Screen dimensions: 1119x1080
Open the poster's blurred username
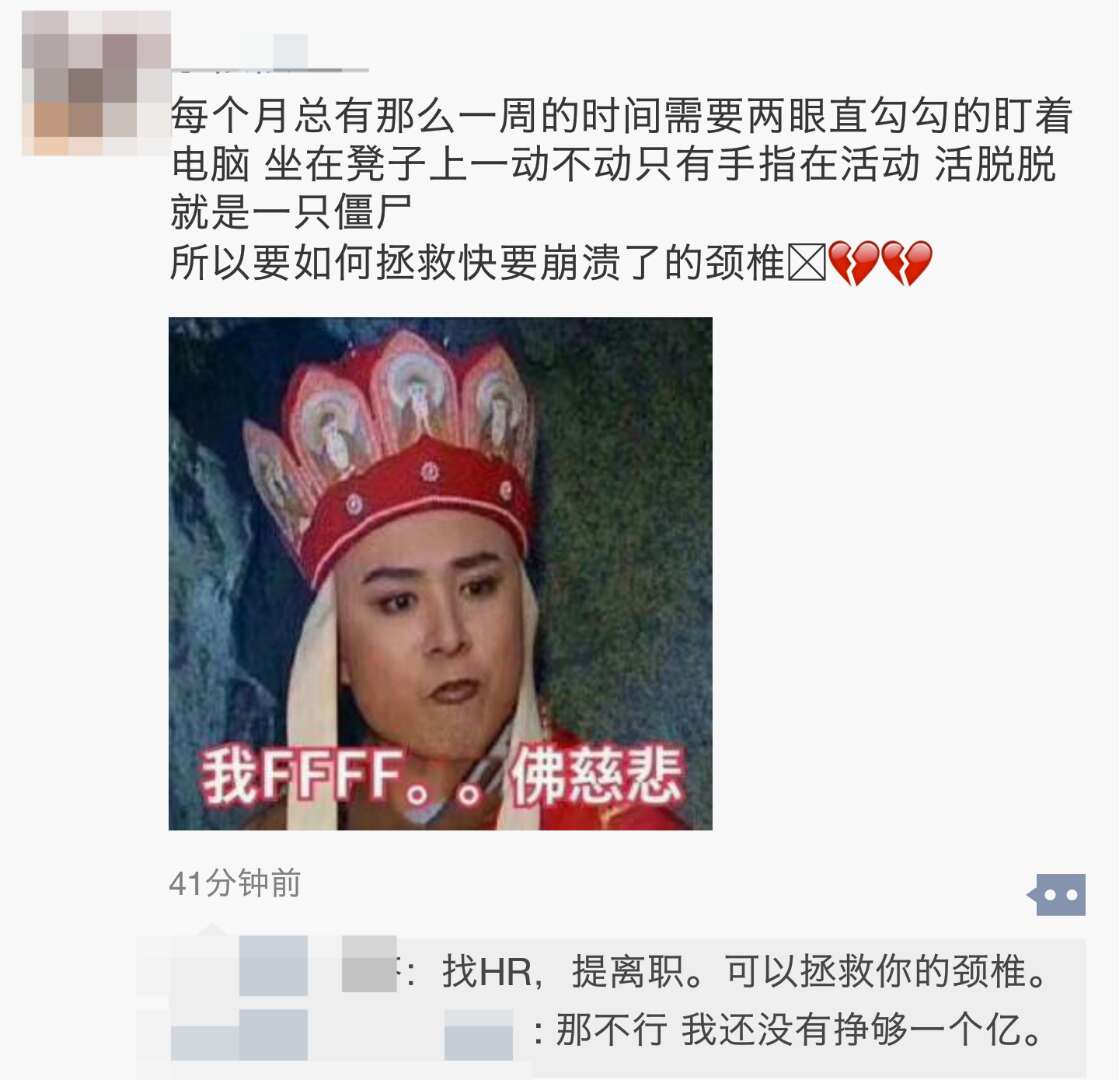(270, 55)
